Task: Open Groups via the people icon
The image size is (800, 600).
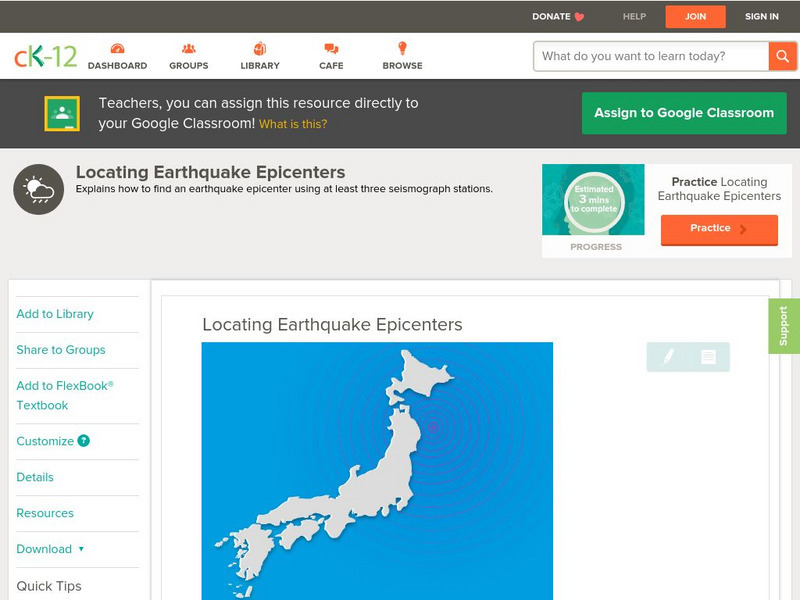Action: pos(188,47)
